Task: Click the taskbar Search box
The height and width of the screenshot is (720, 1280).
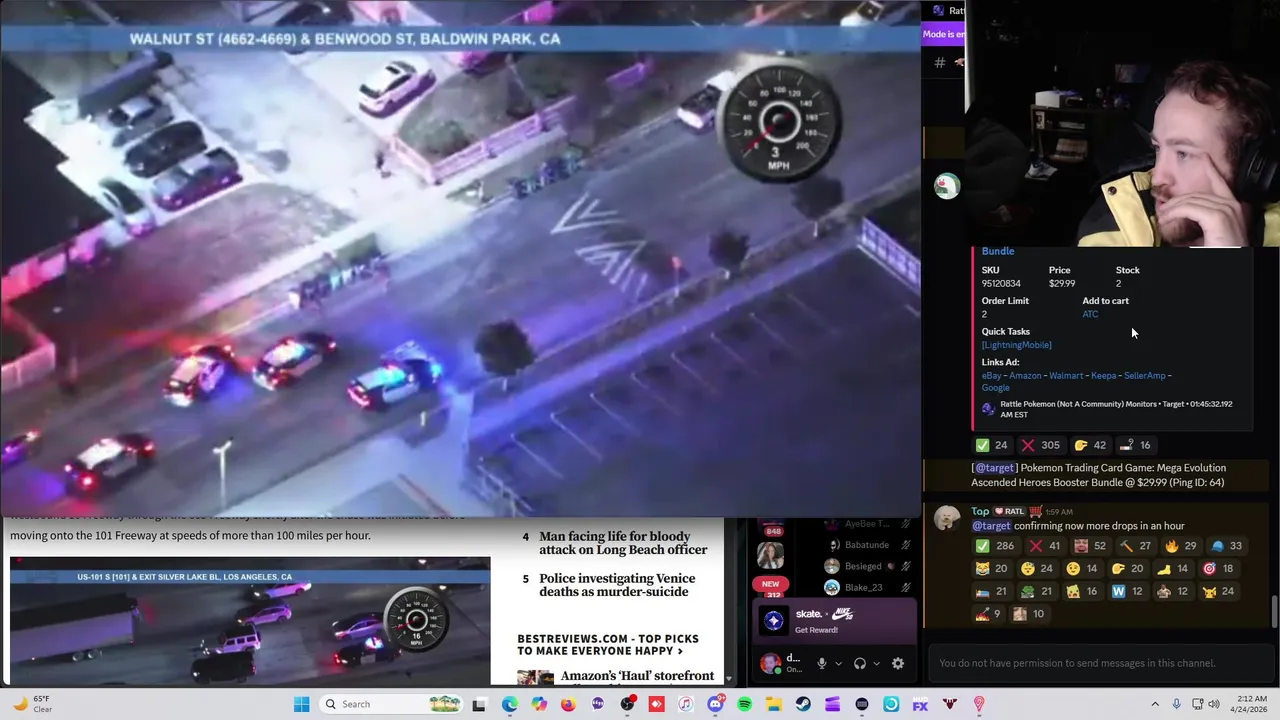Action: pyautogui.click(x=392, y=704)
